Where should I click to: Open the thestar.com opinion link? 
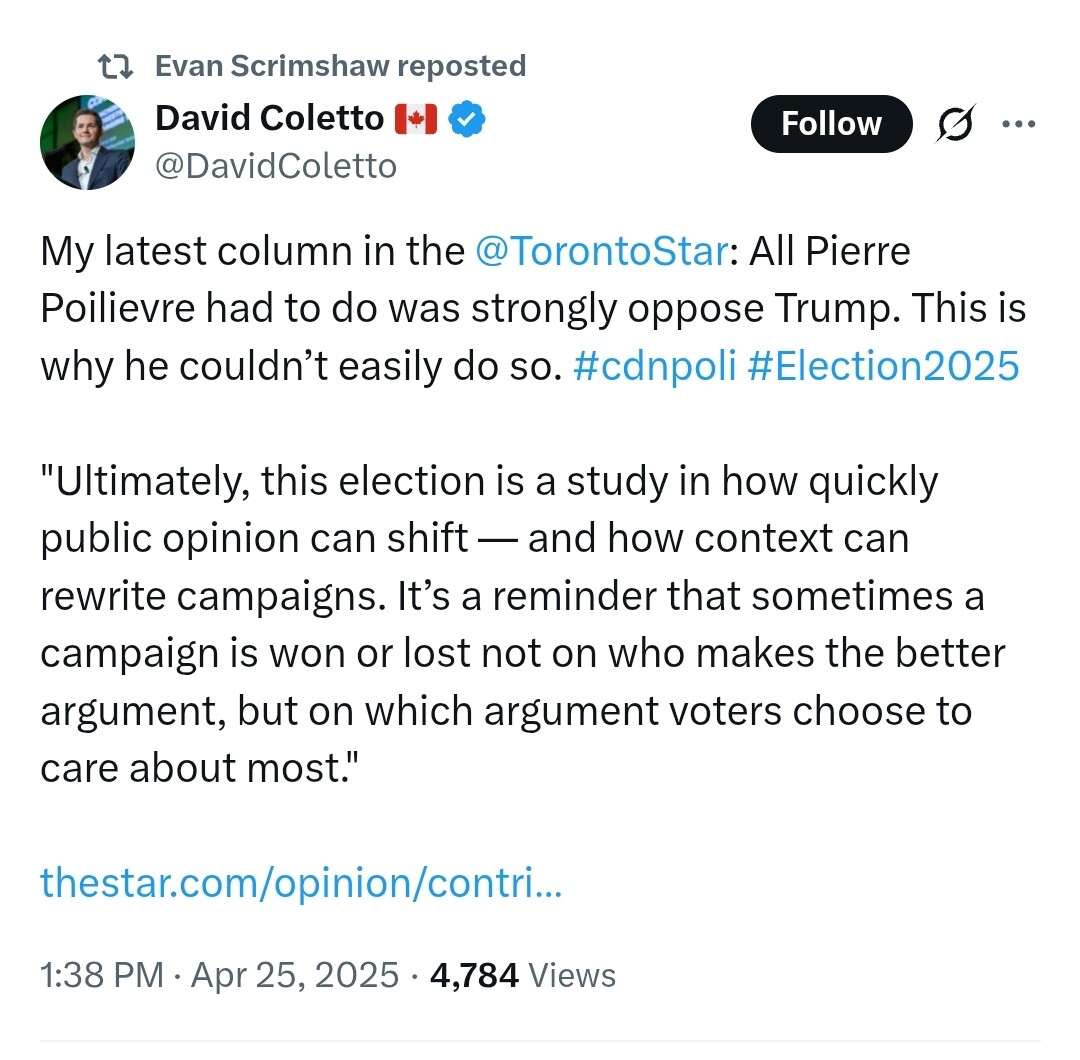[301, 882]
